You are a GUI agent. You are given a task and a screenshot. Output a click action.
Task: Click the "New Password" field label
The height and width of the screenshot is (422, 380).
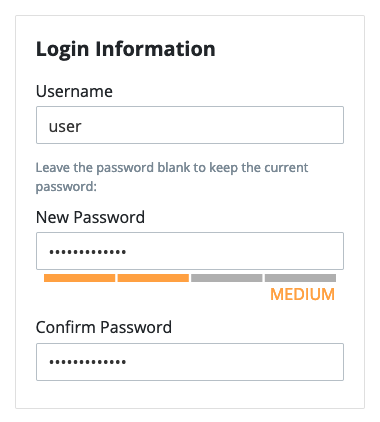[x=90, y=217]
